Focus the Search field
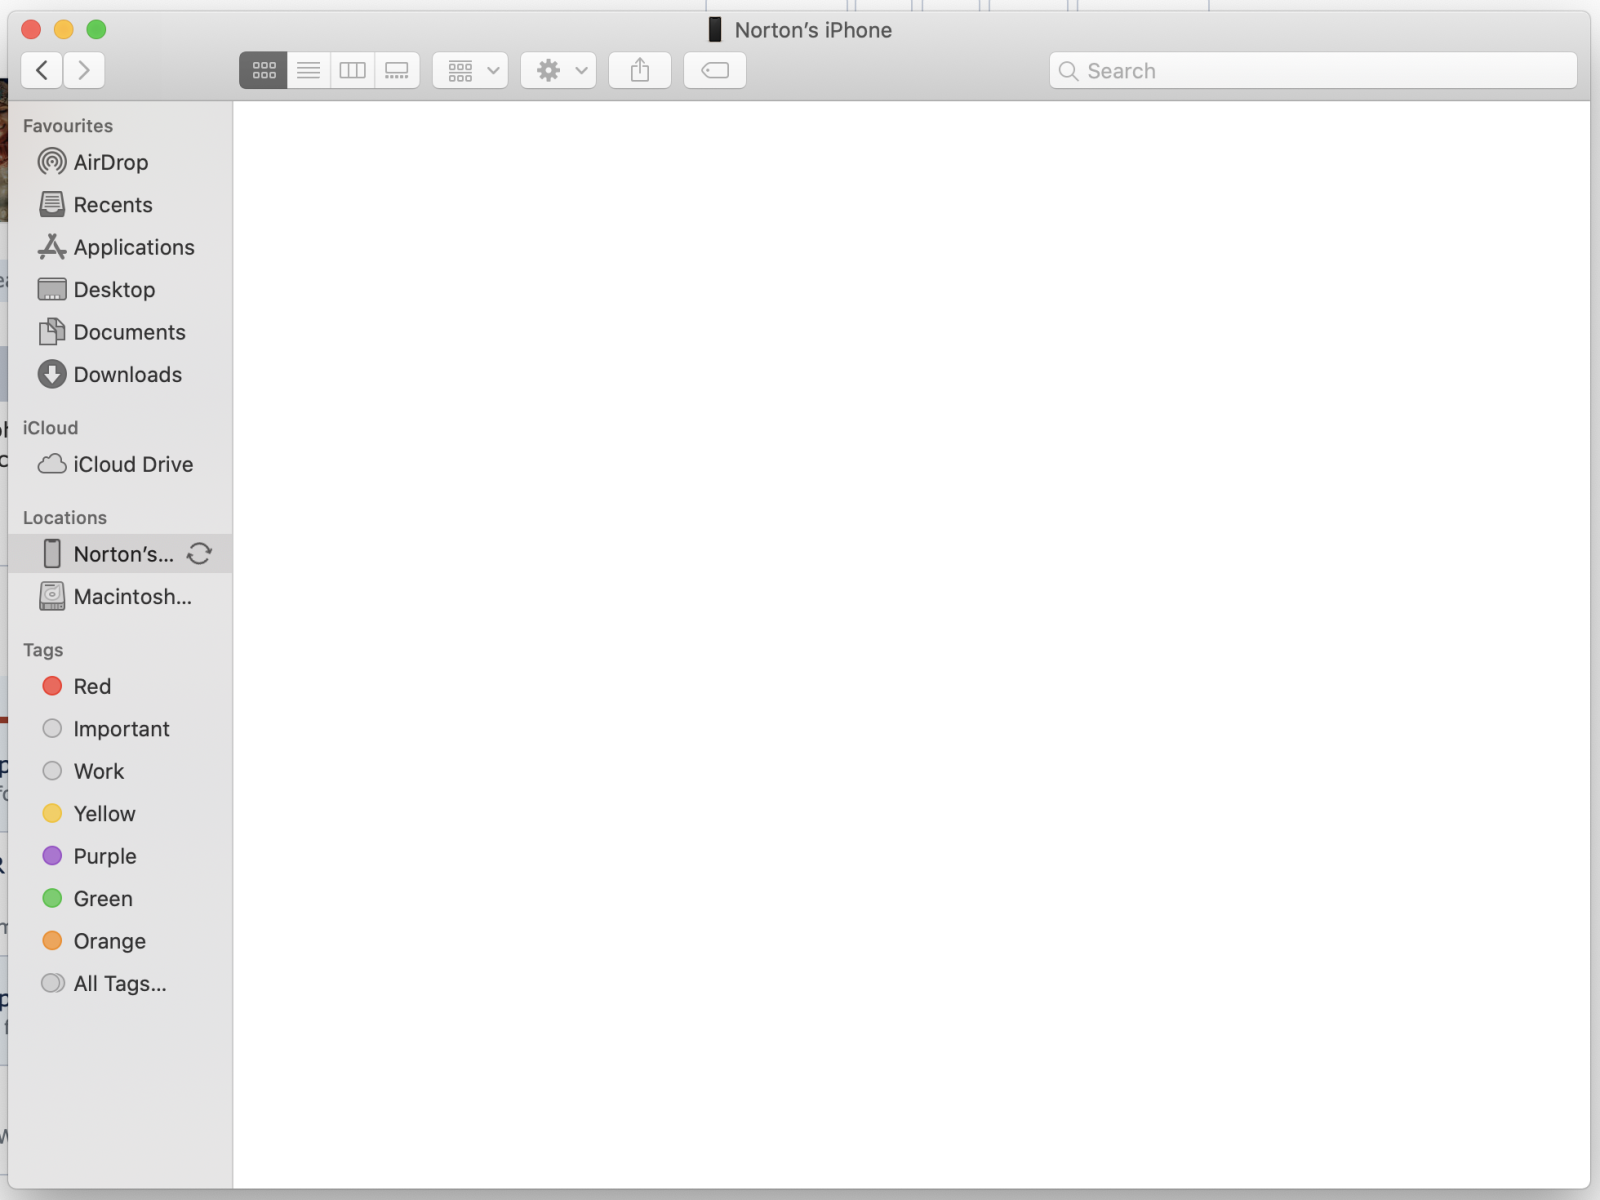The image size is (1600, 1200). pyautogui.click(x=1313, y=70)
